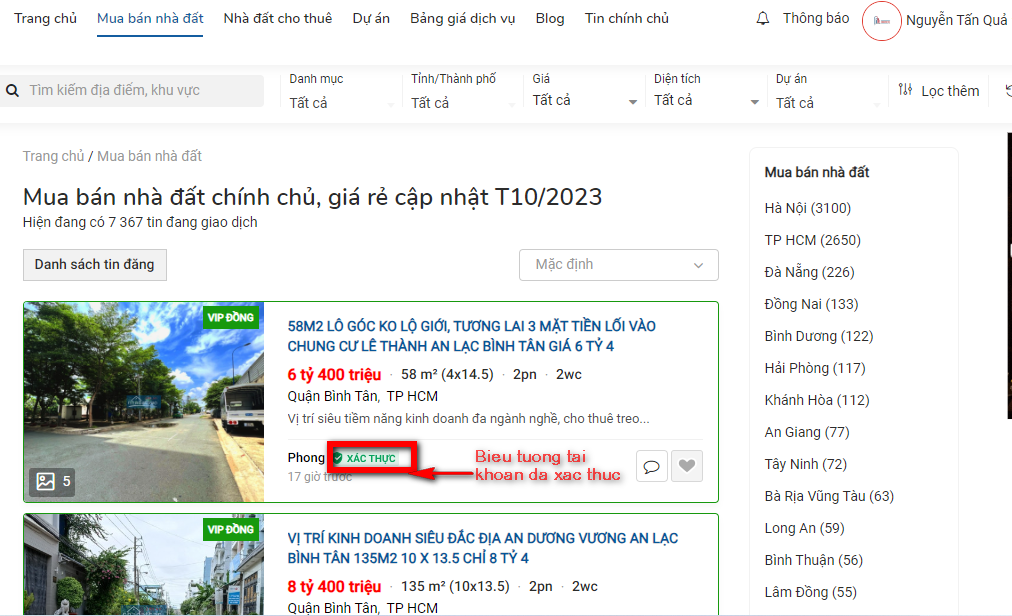Go to the Trang chủ menu item
The image size is (1012, 616).
(45, 19)
